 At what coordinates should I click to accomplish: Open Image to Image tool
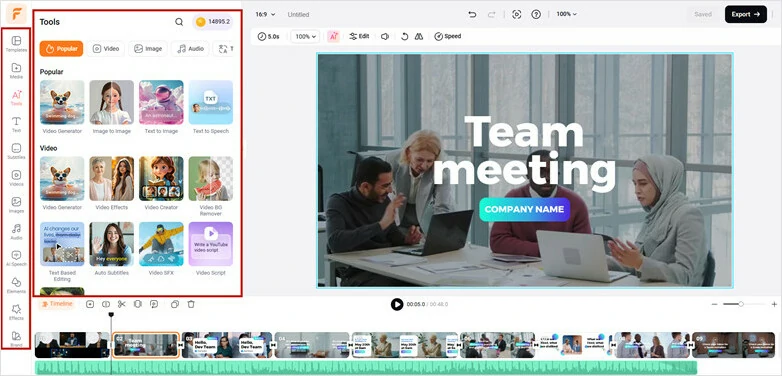click(x=112, y=107)
